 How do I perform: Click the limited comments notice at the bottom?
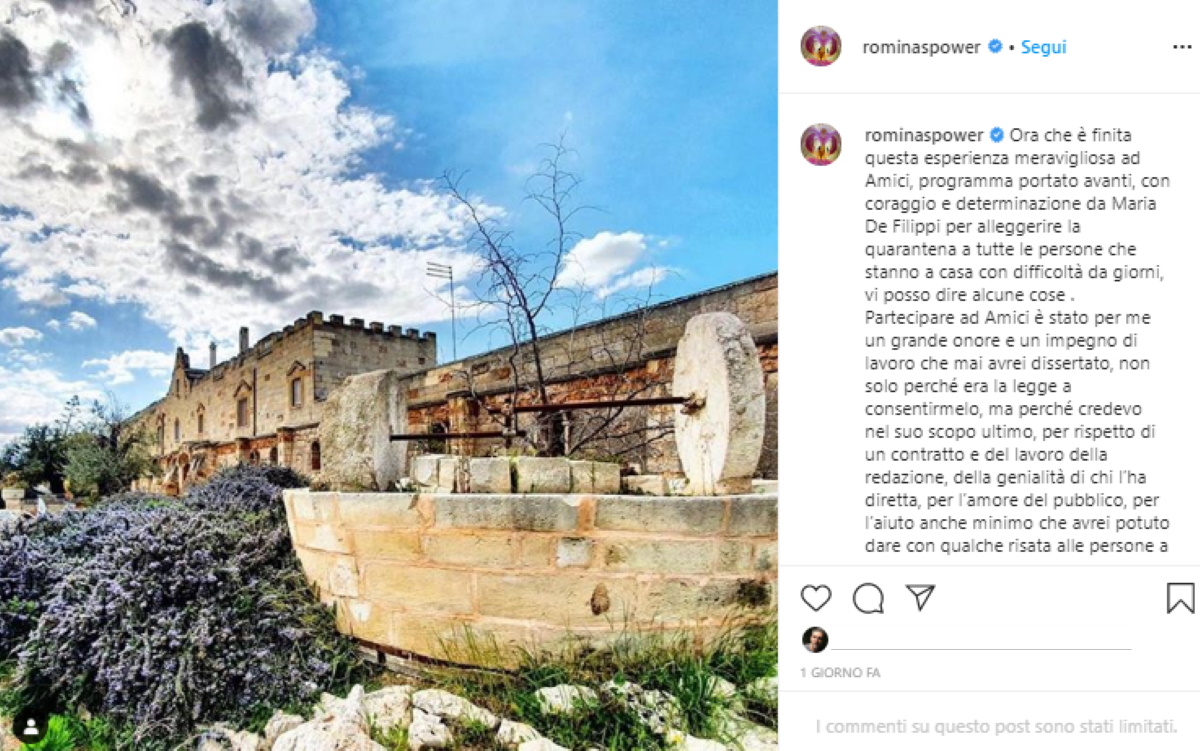point(996,727)
